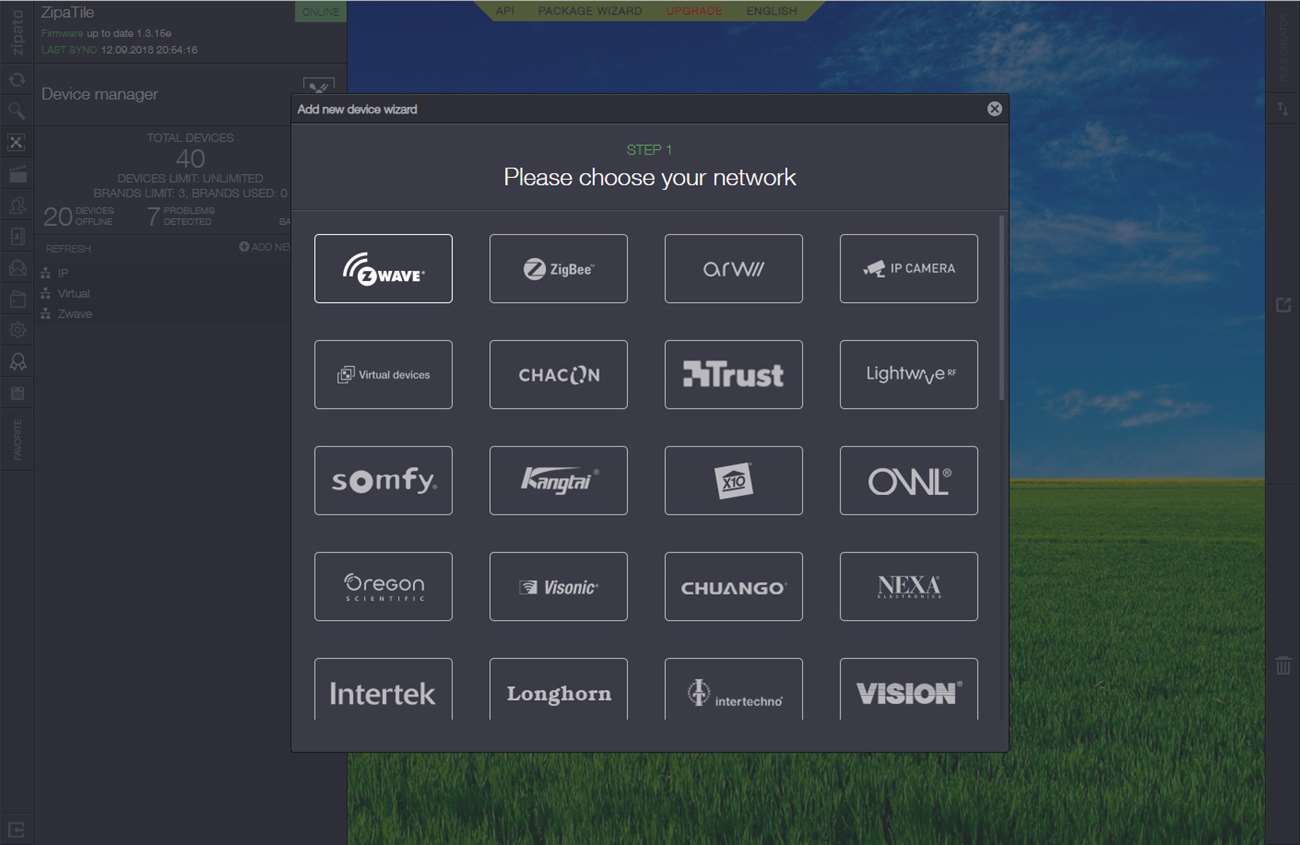Click the Refresh link in Device manager

(68, 248)
